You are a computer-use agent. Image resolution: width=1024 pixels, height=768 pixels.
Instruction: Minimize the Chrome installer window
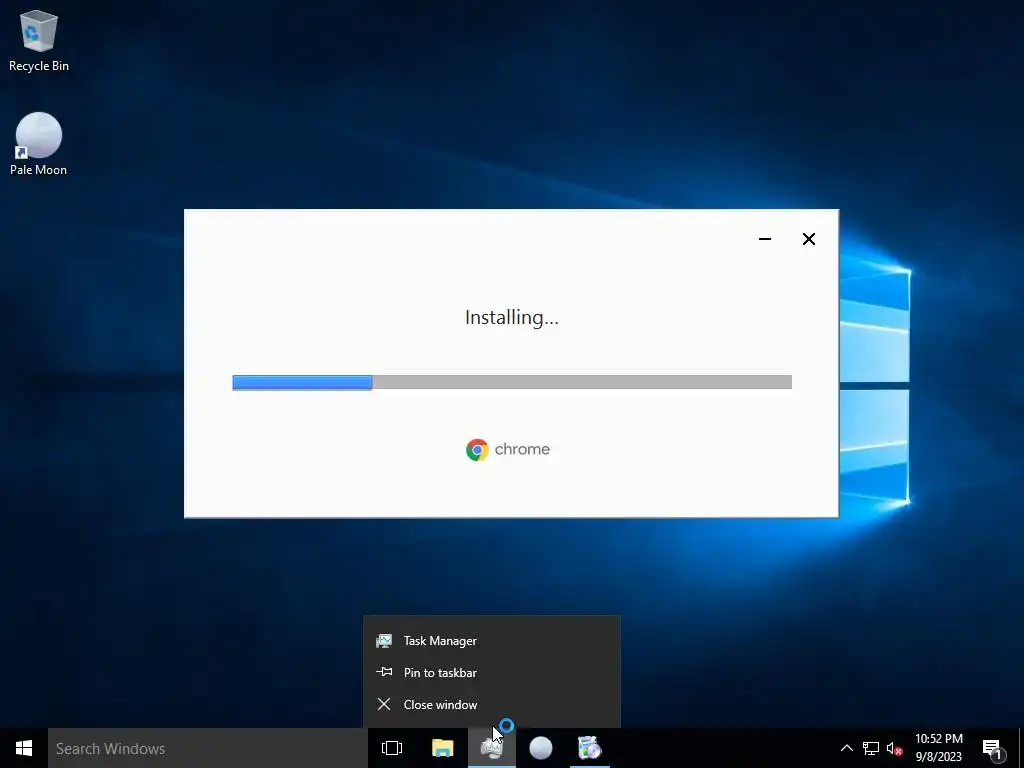(x=765, y=239)
